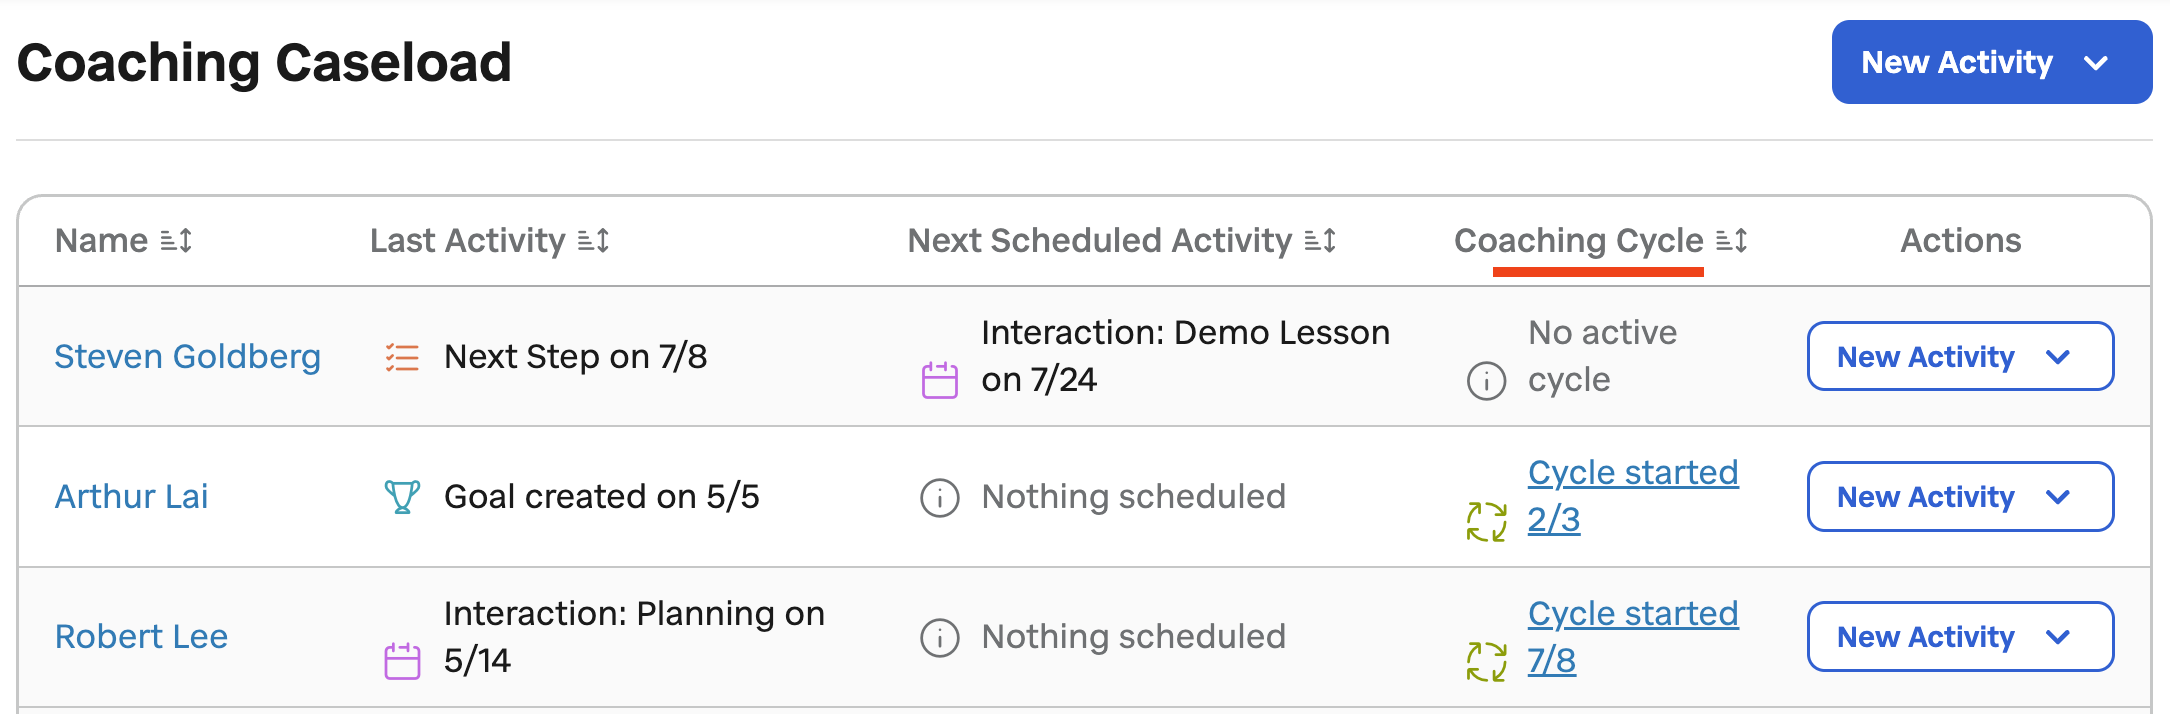The height and width of the screenshot is (714, 2170).
Task: Expand New Activity menu for Steven Goldberg
Action: (x=1960, y=356)
